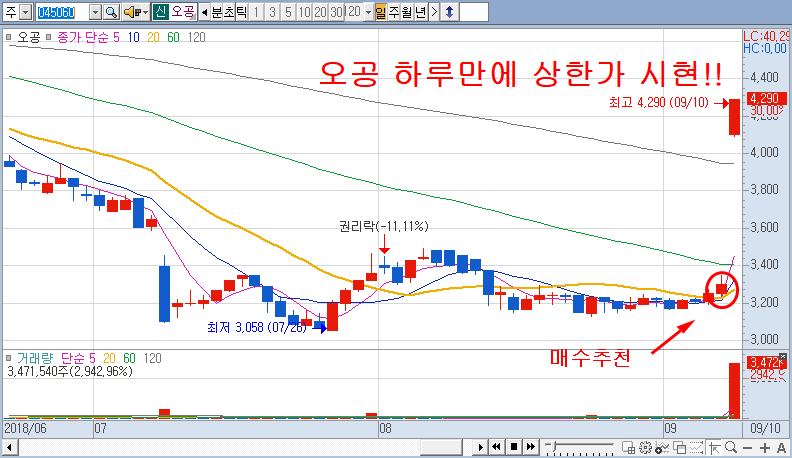Click the 10 interval button
Screen dimensions: 792x458
(x=304, y=12)
